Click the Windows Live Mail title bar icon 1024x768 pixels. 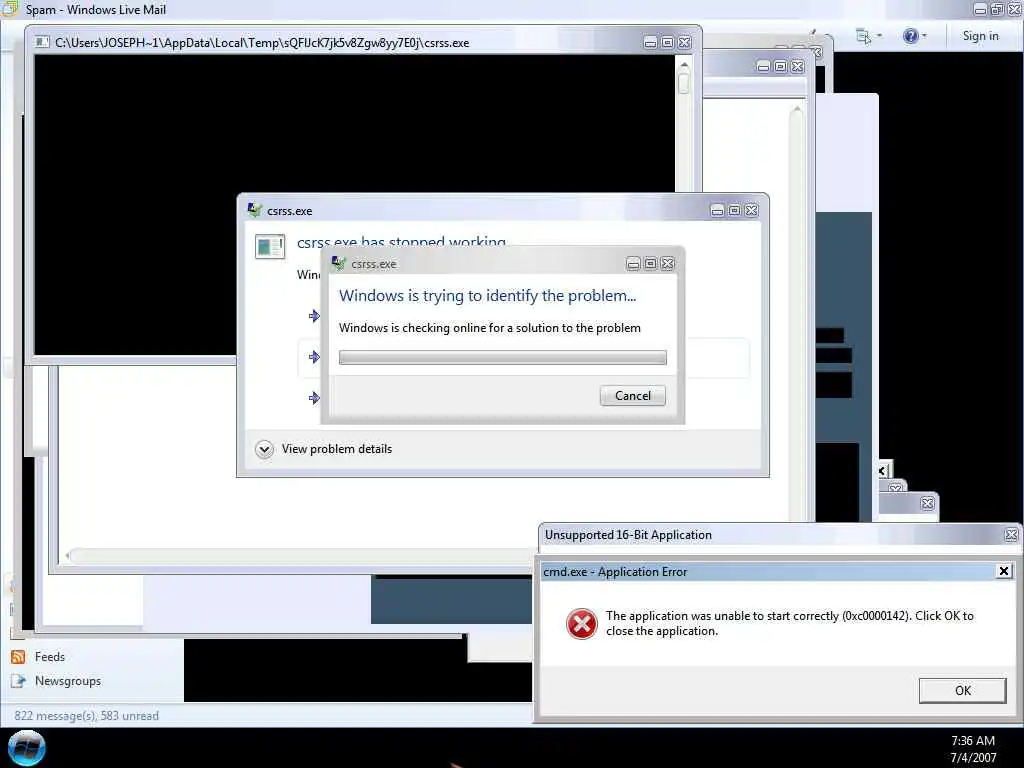pyautogui.click(x=9, y=8)
